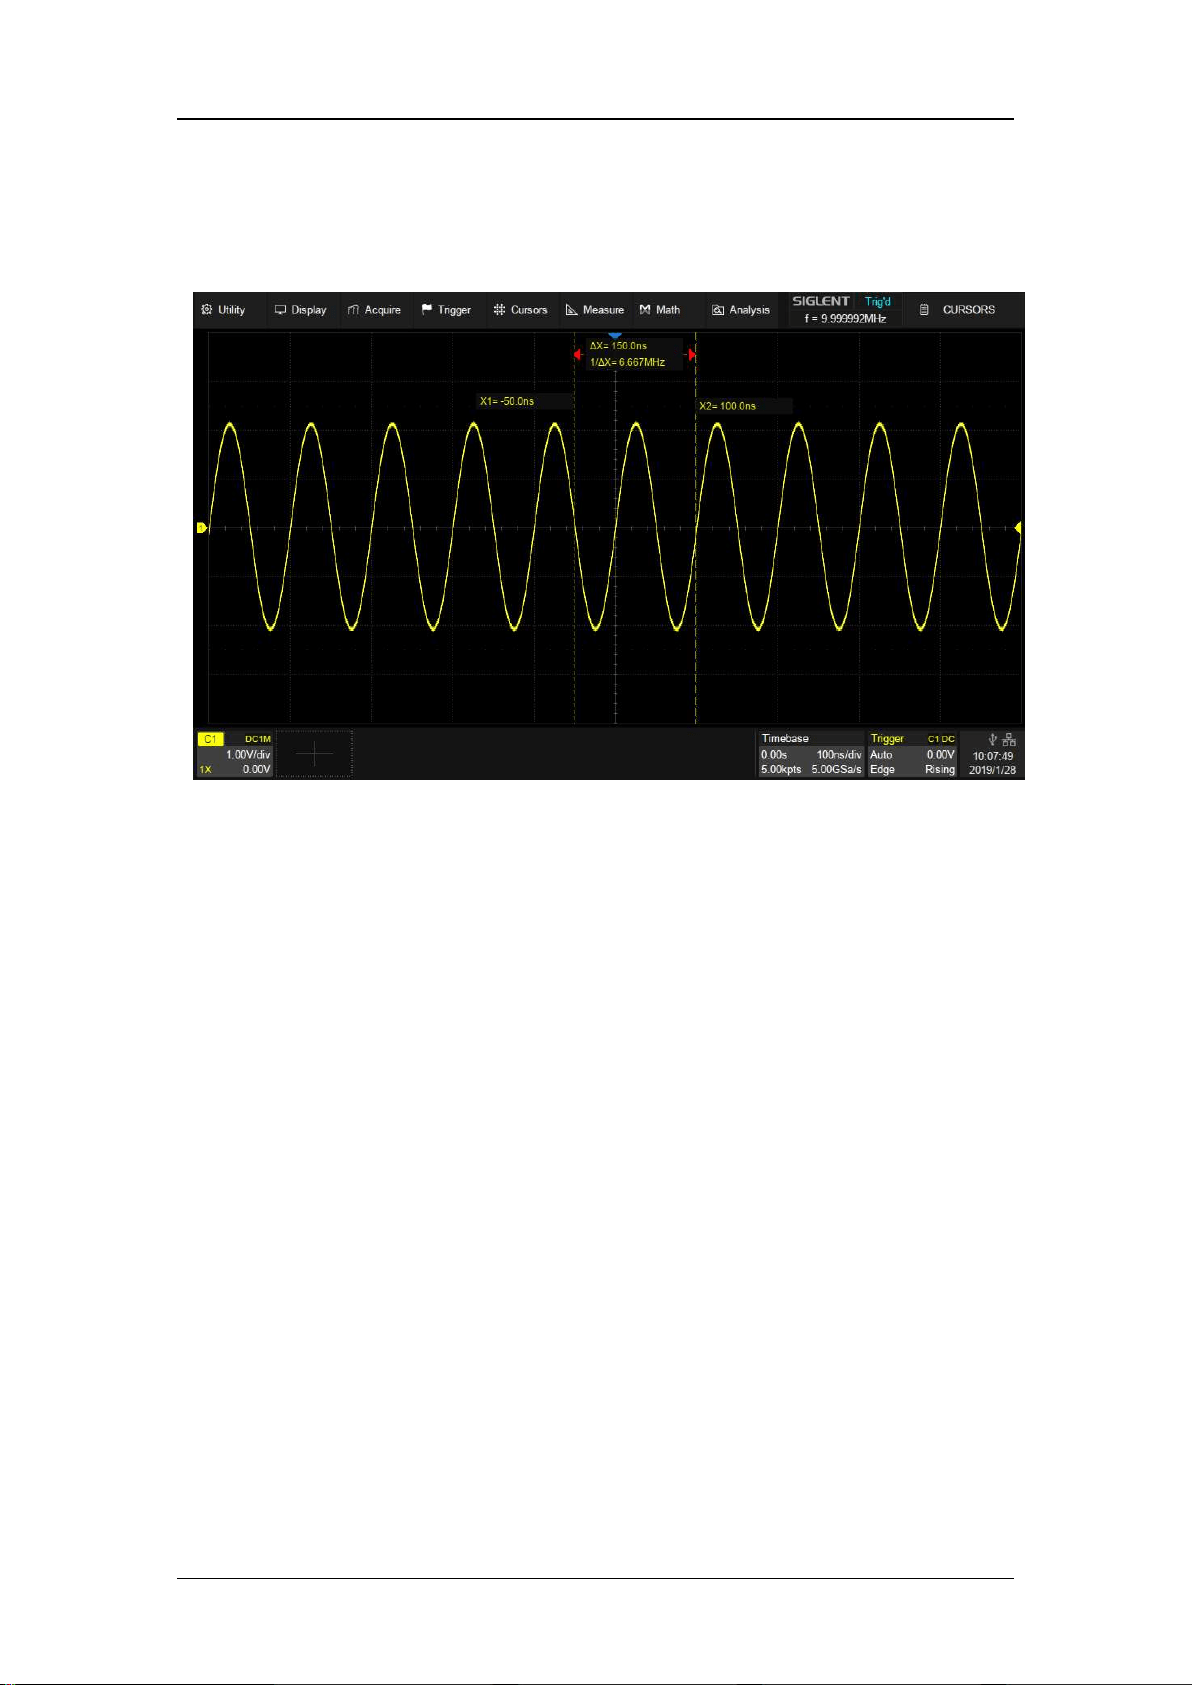1192x1685 pixels.
Task: Click the Acquire waveform icon
Action: coord(353,310)
